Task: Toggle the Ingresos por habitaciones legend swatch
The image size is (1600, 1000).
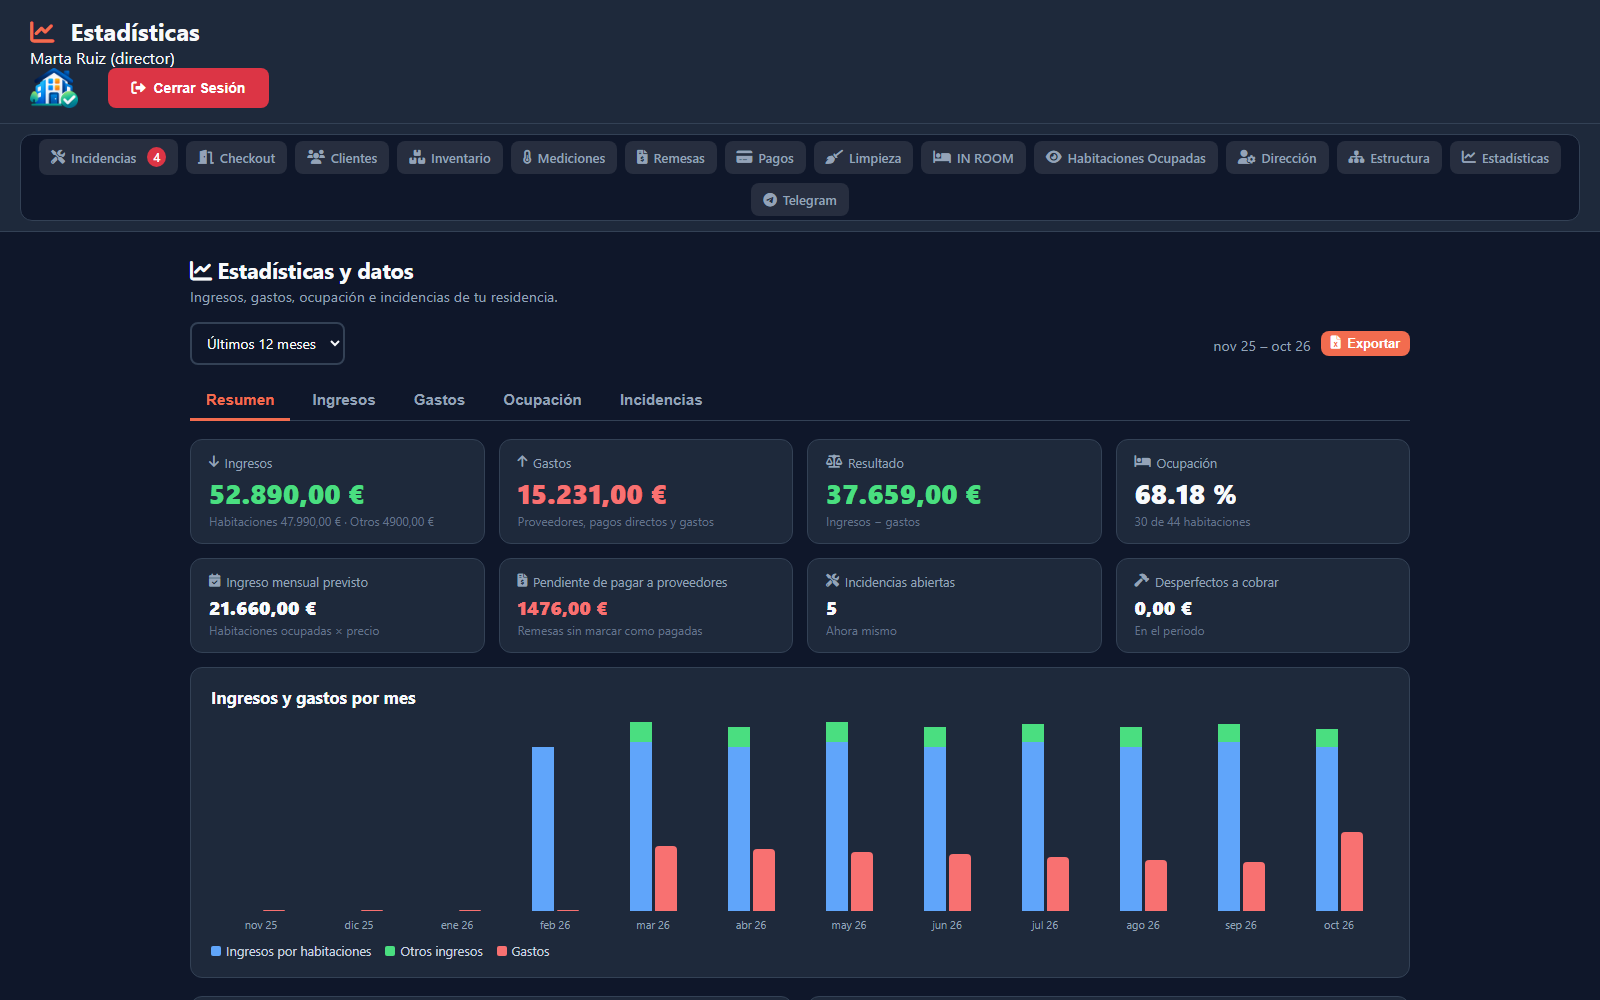Action: (216, 951)
